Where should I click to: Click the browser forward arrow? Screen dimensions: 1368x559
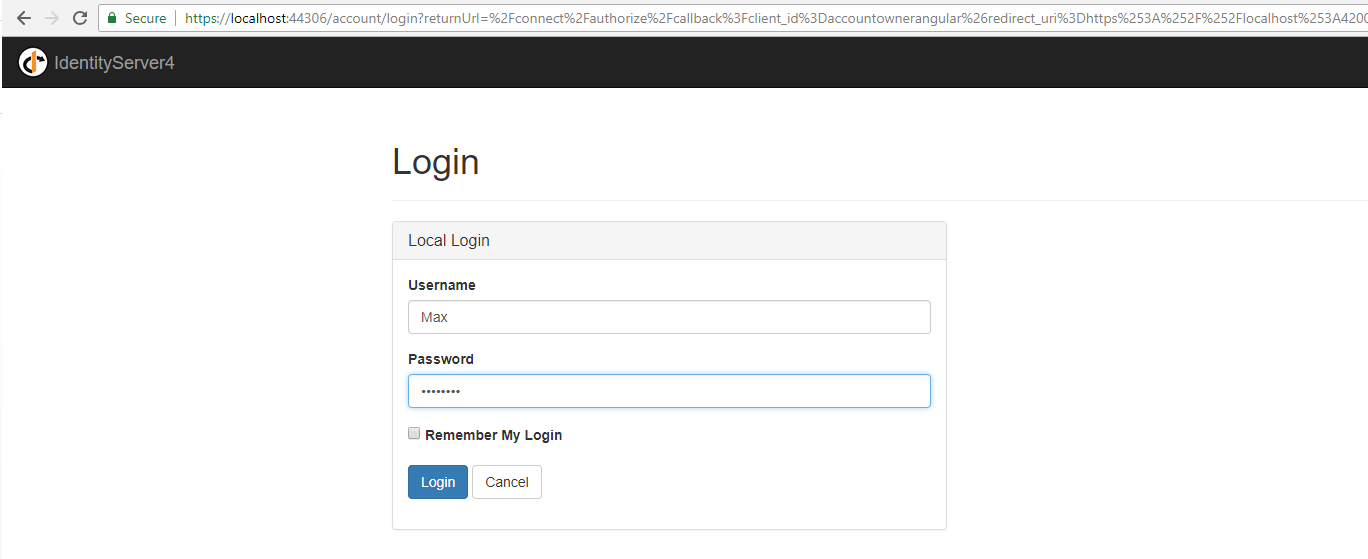pos(52,18)
